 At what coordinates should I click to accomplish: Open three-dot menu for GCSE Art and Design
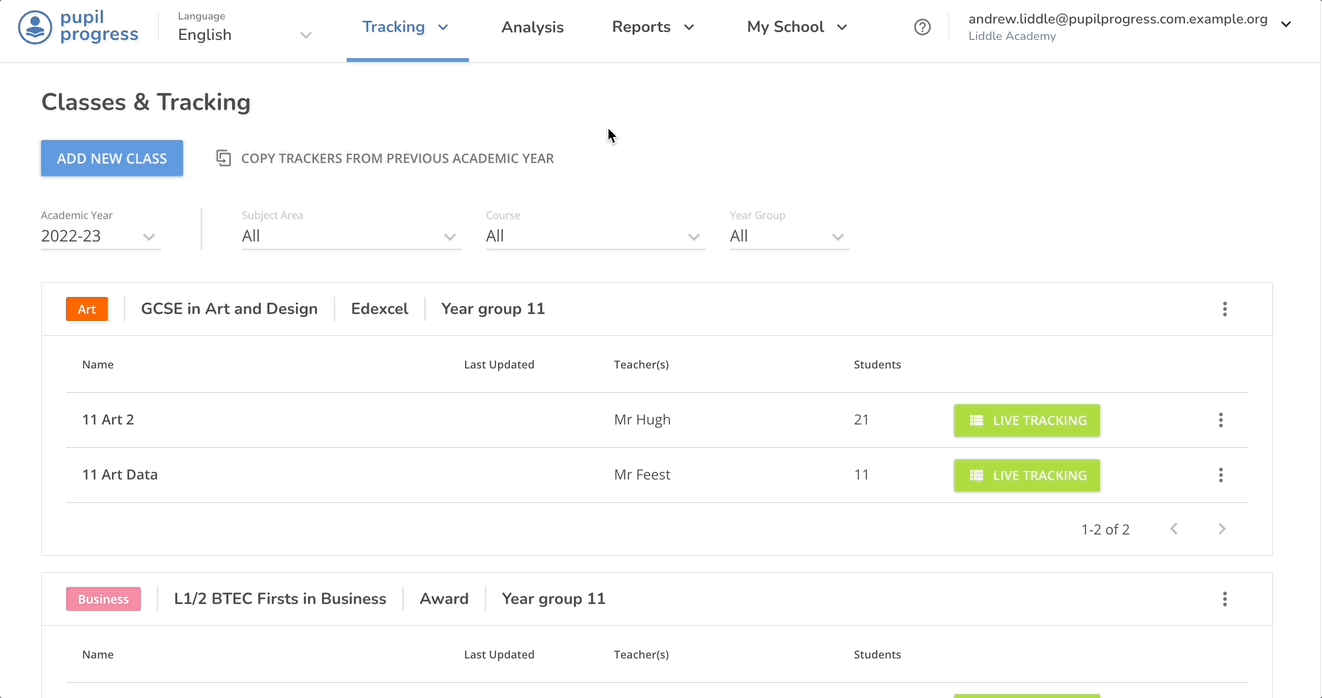pyautogui.click(x=1224, y=309)
